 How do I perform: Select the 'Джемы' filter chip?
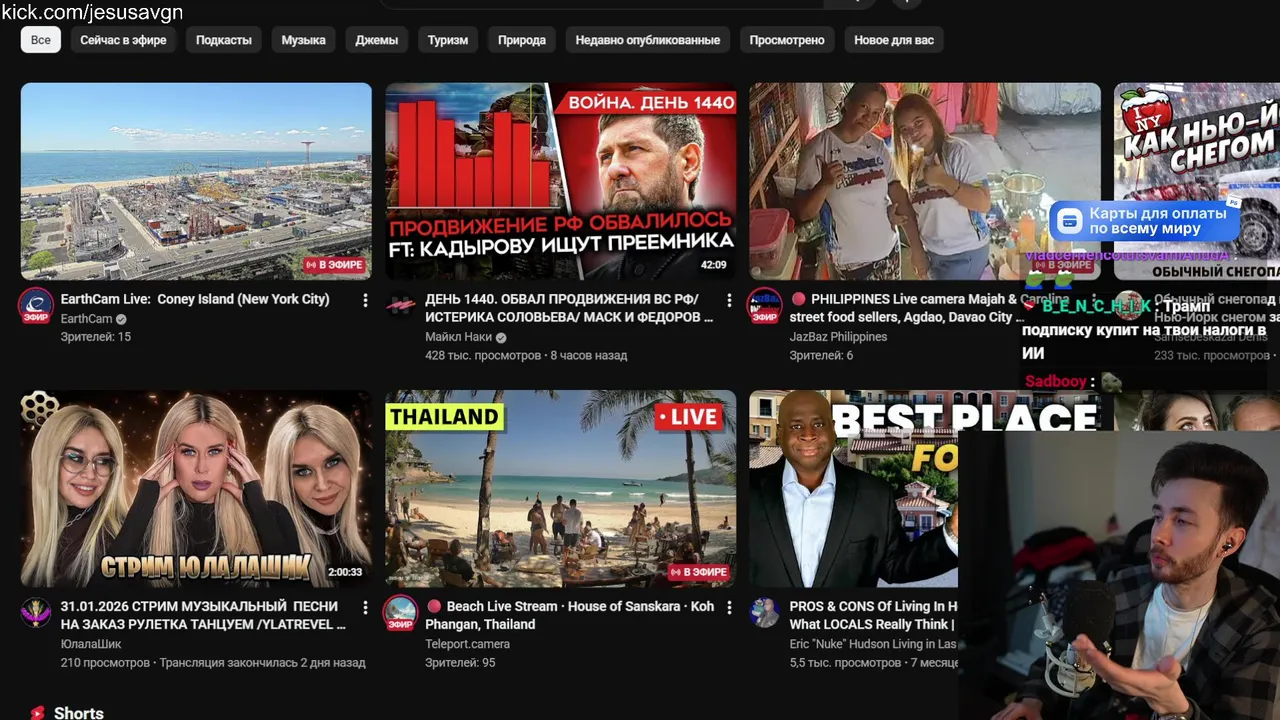377,40
